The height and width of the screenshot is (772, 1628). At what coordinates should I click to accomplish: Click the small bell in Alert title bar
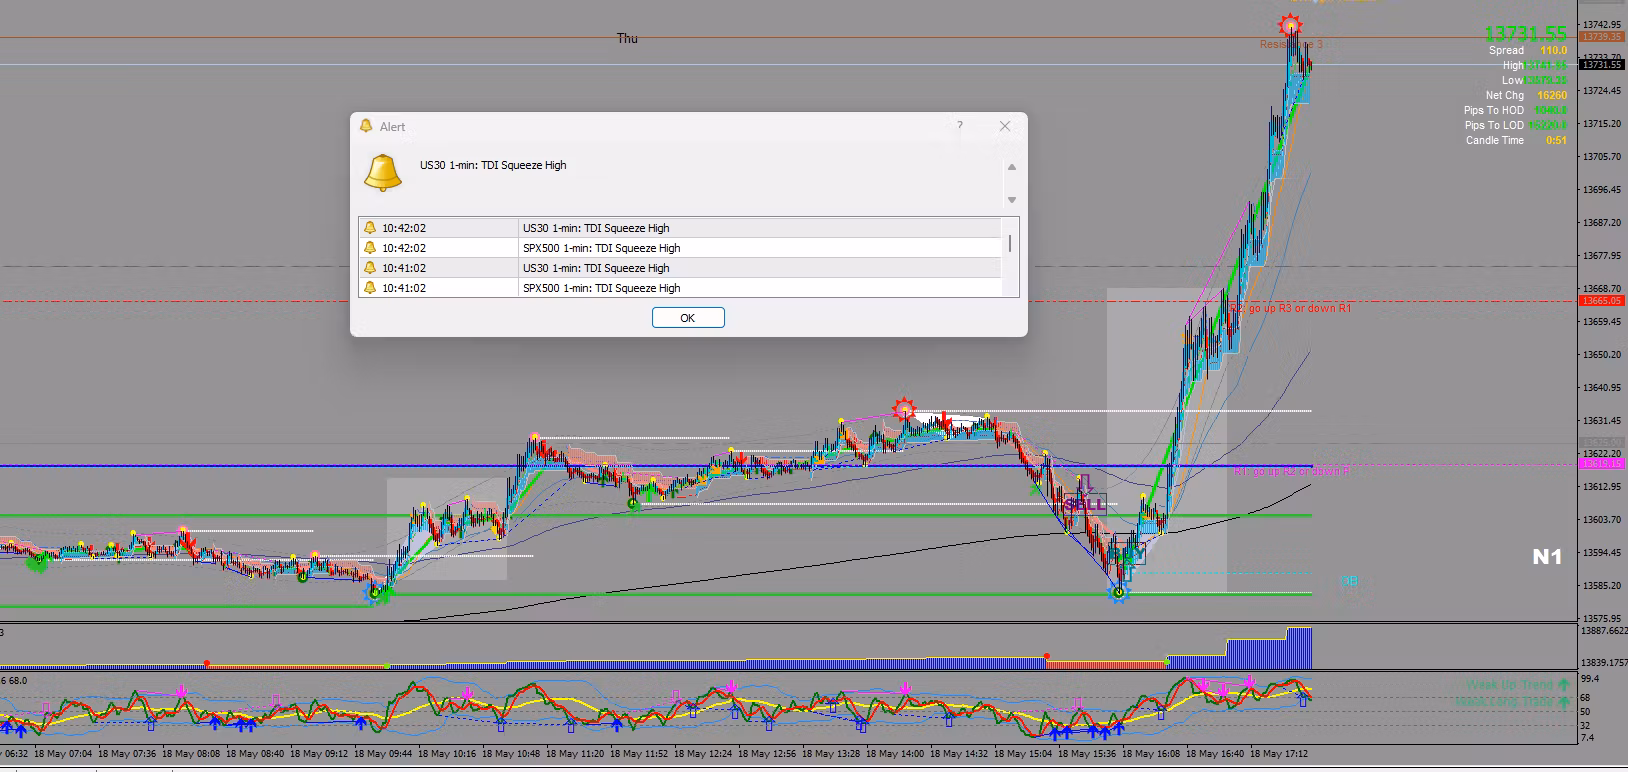point(366,126)
